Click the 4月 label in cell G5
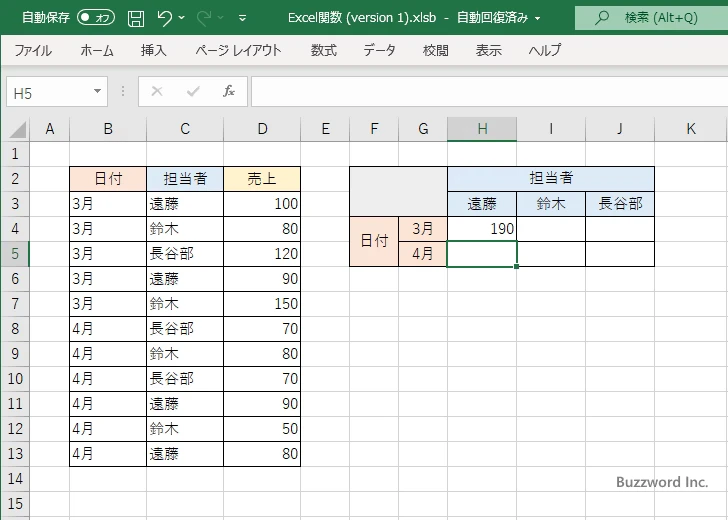Viewport: 728px width, 520px height. pos(423,254)
